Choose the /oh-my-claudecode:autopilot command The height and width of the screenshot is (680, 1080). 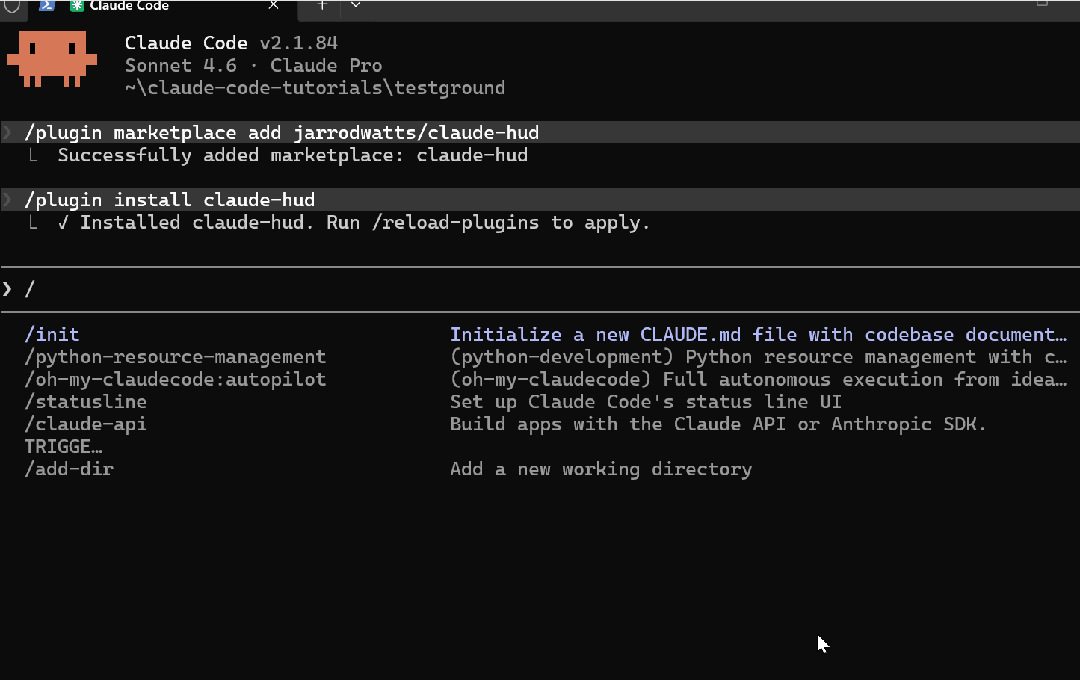point(175,380)
